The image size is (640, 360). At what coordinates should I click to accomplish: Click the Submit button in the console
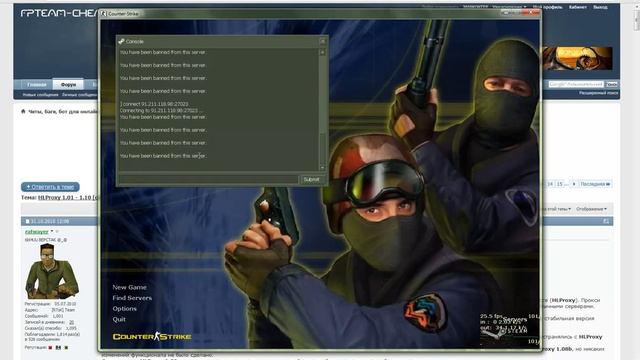point(312,179)
